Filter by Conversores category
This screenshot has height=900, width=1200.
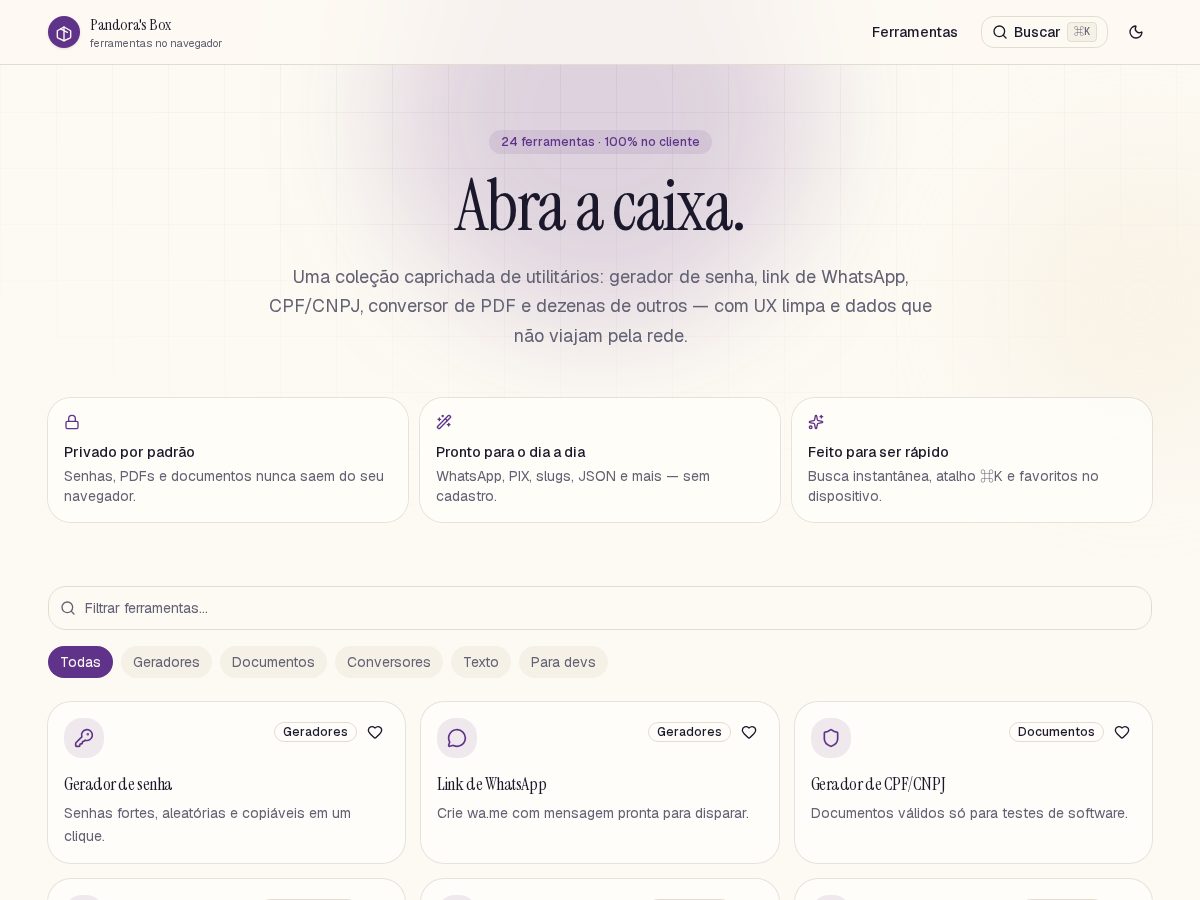389,662
